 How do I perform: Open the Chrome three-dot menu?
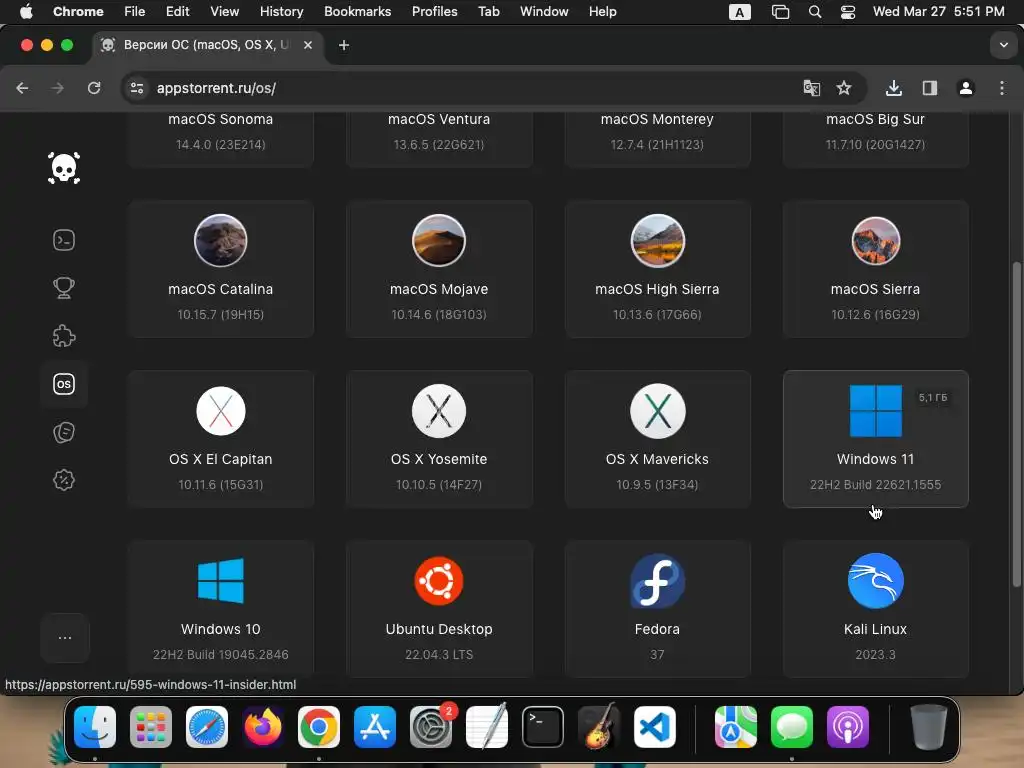click(x=1002, y=88)
